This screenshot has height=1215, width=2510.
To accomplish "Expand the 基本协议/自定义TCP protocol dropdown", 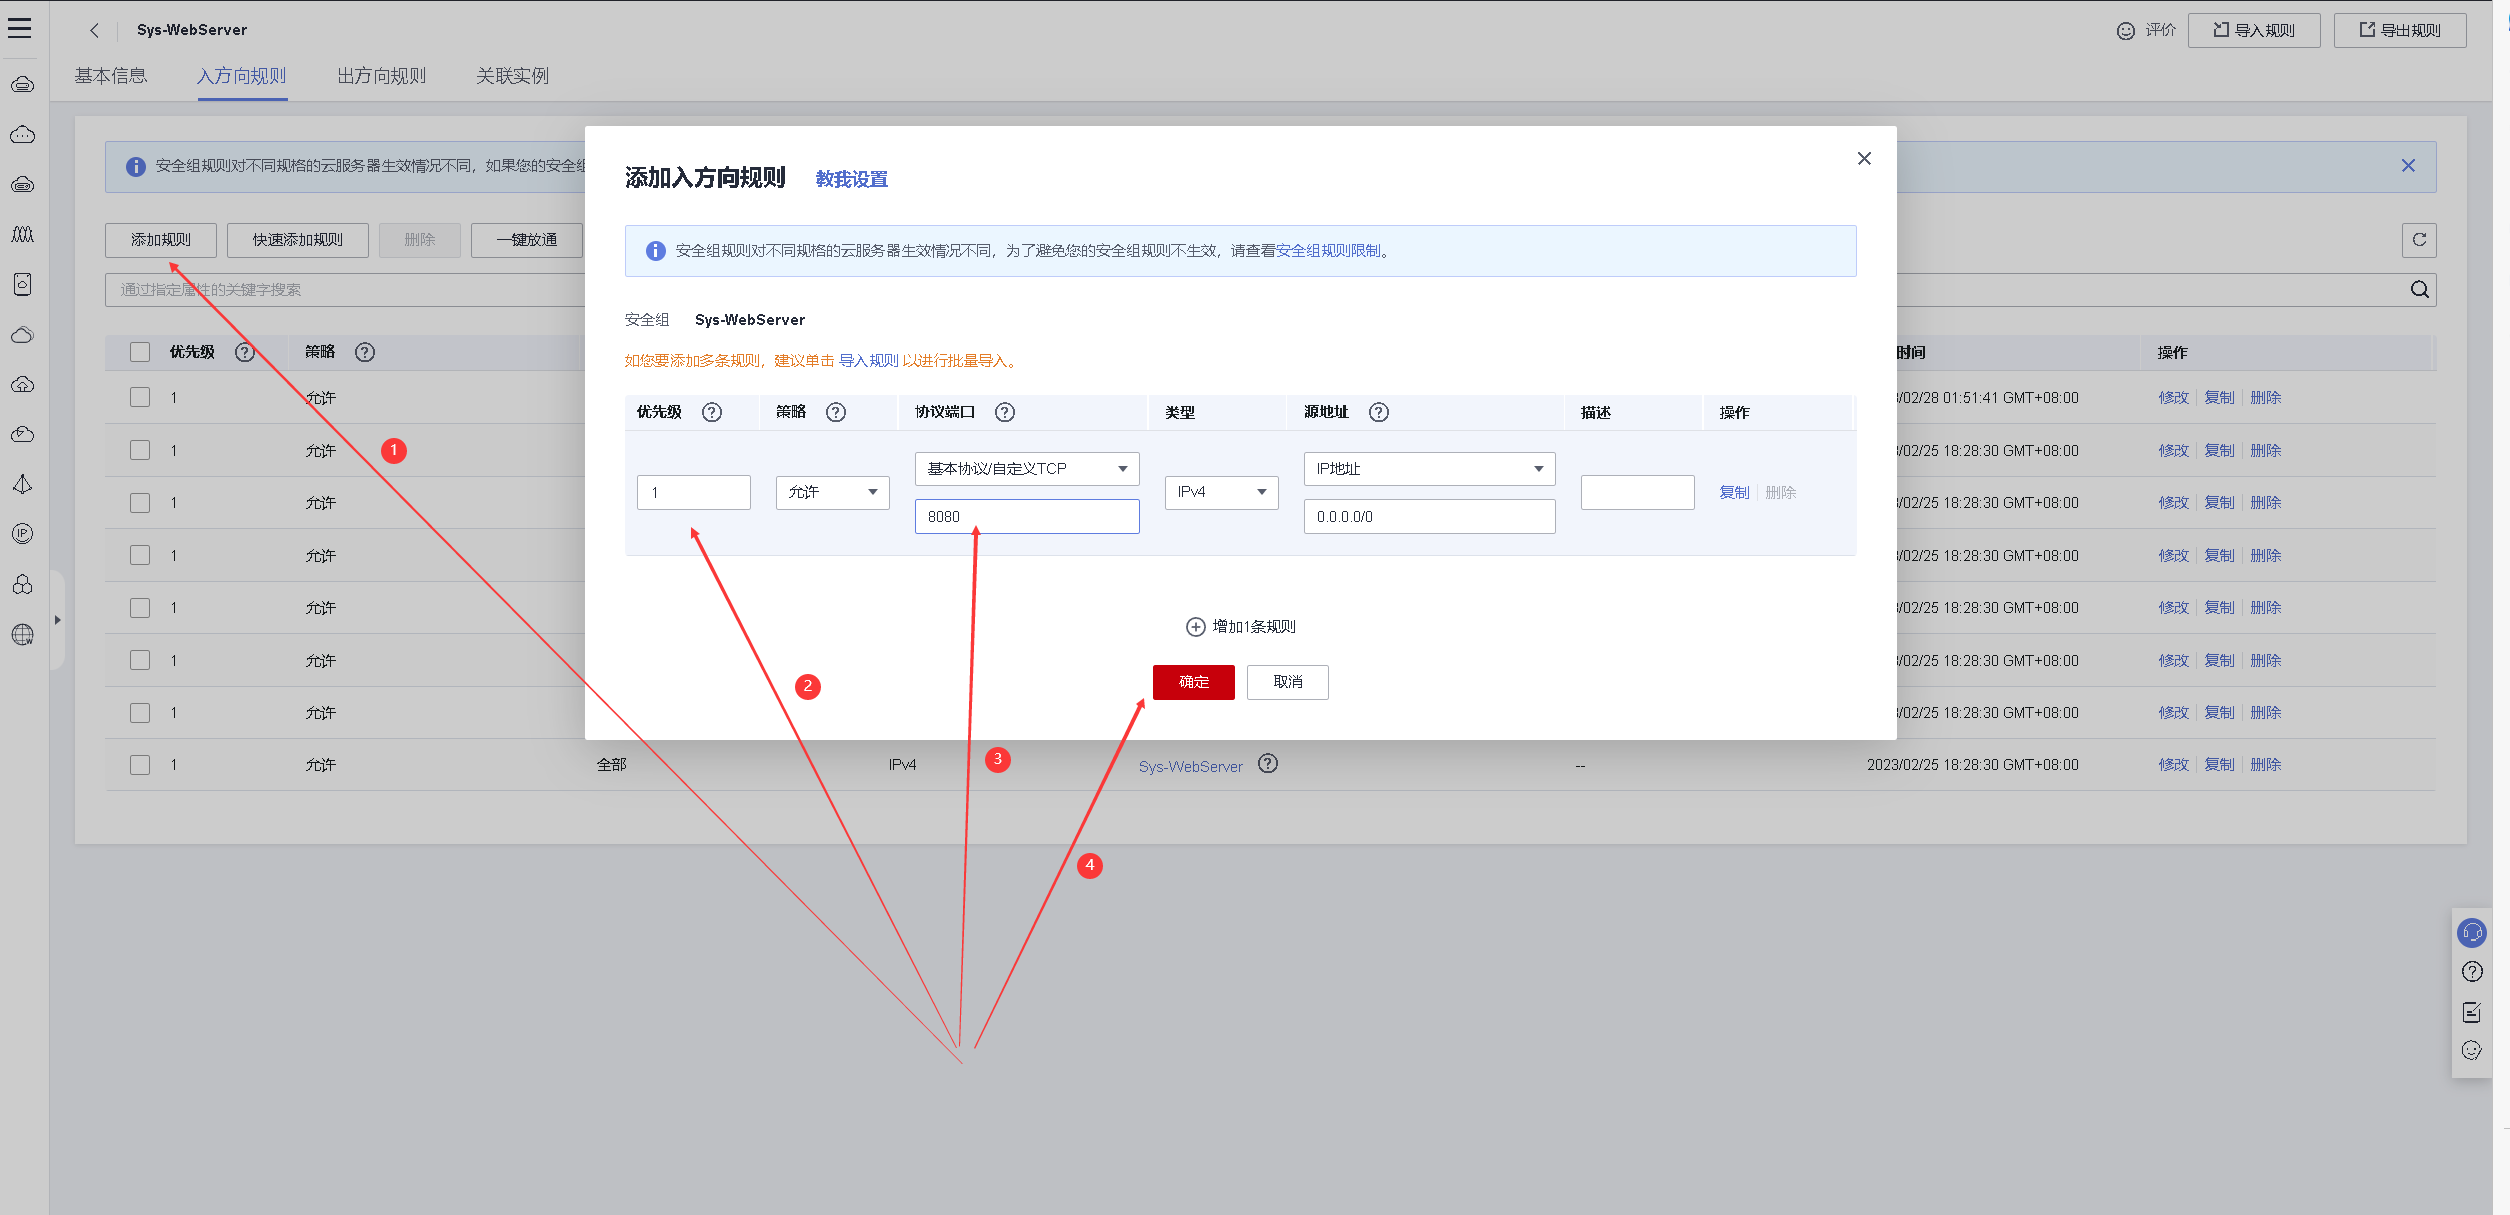I will click(x=1026, y=469).
